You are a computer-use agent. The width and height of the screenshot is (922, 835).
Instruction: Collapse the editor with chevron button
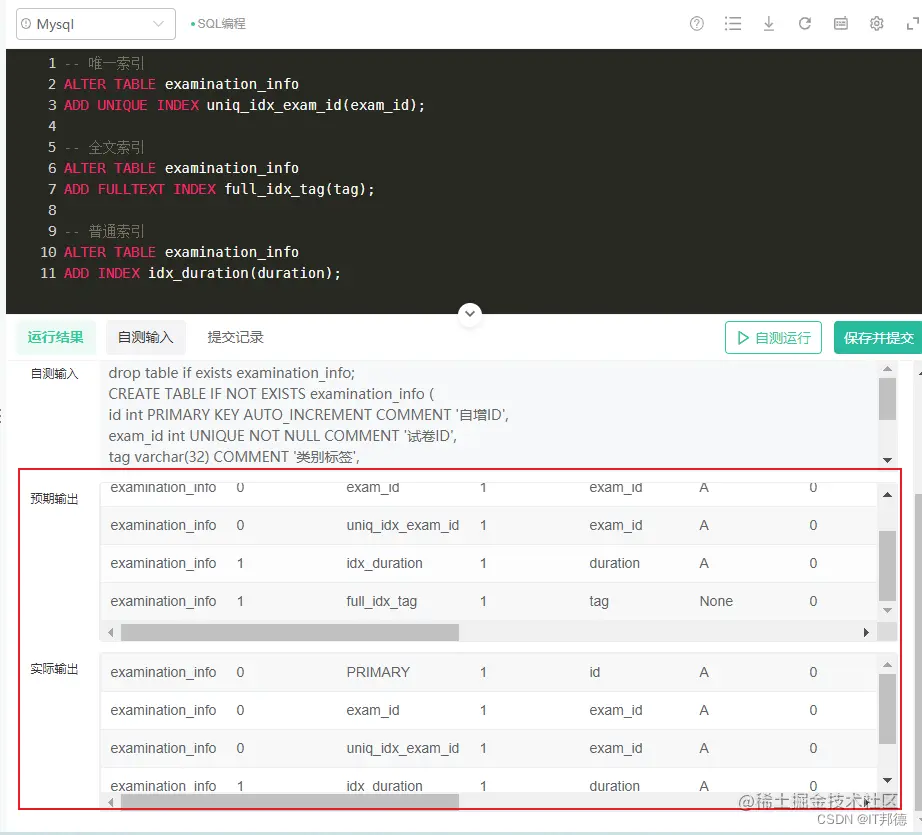coord(470,313)
